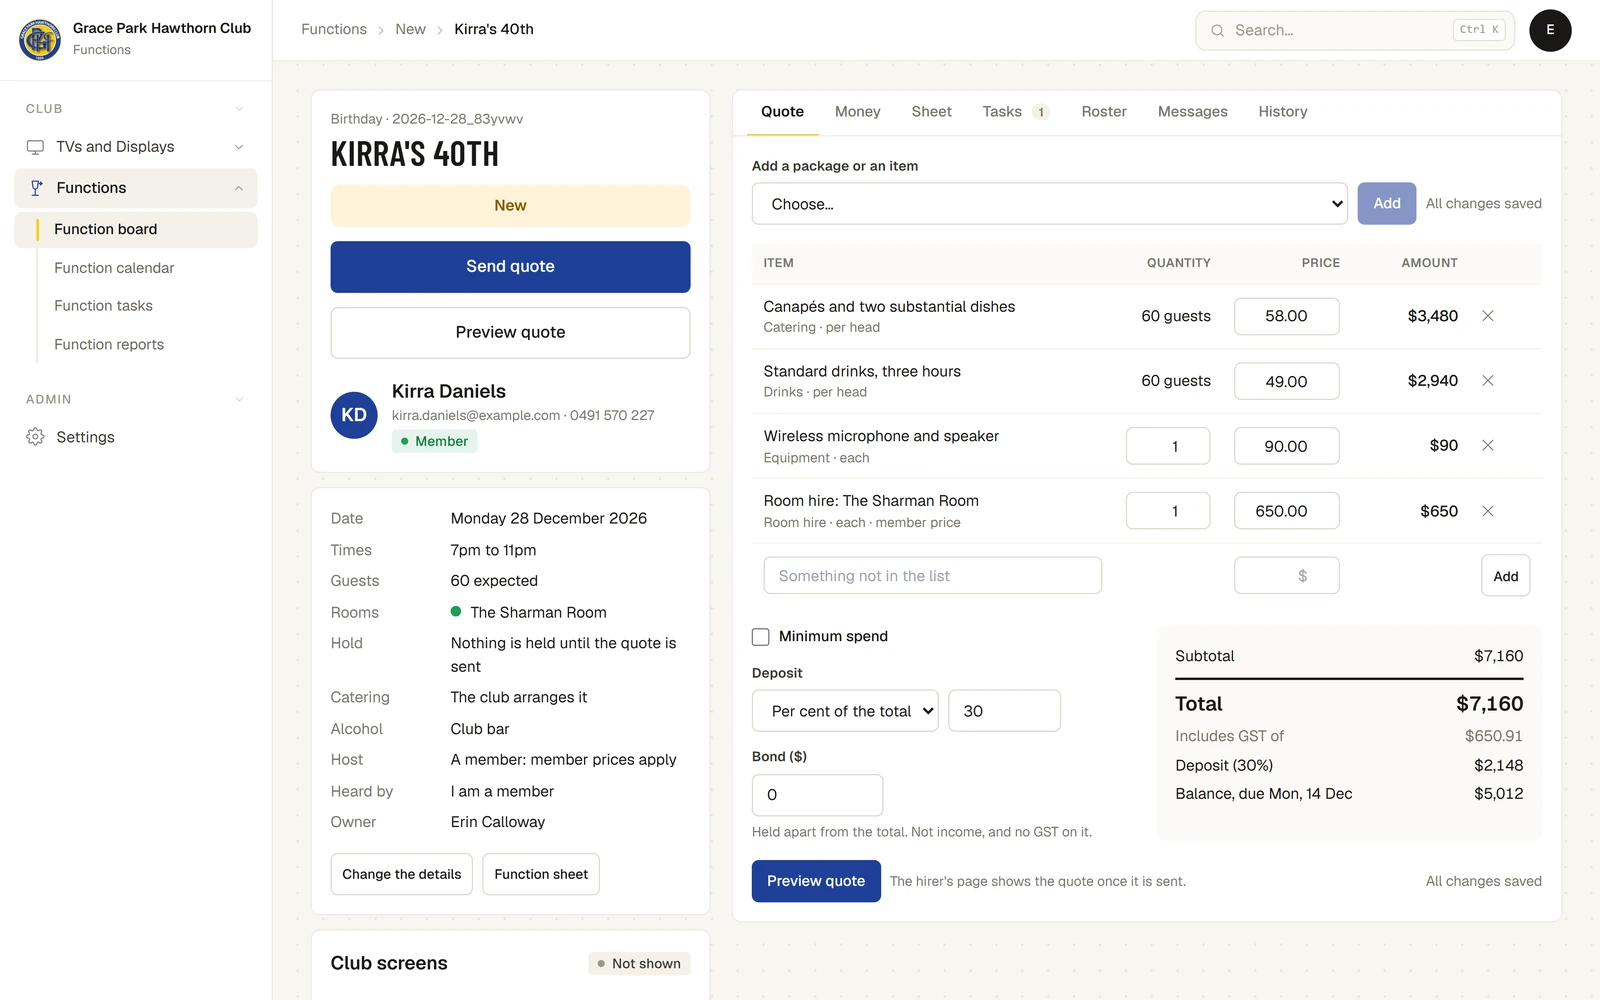Open the Roster tab

click(x=1104, y=112)
